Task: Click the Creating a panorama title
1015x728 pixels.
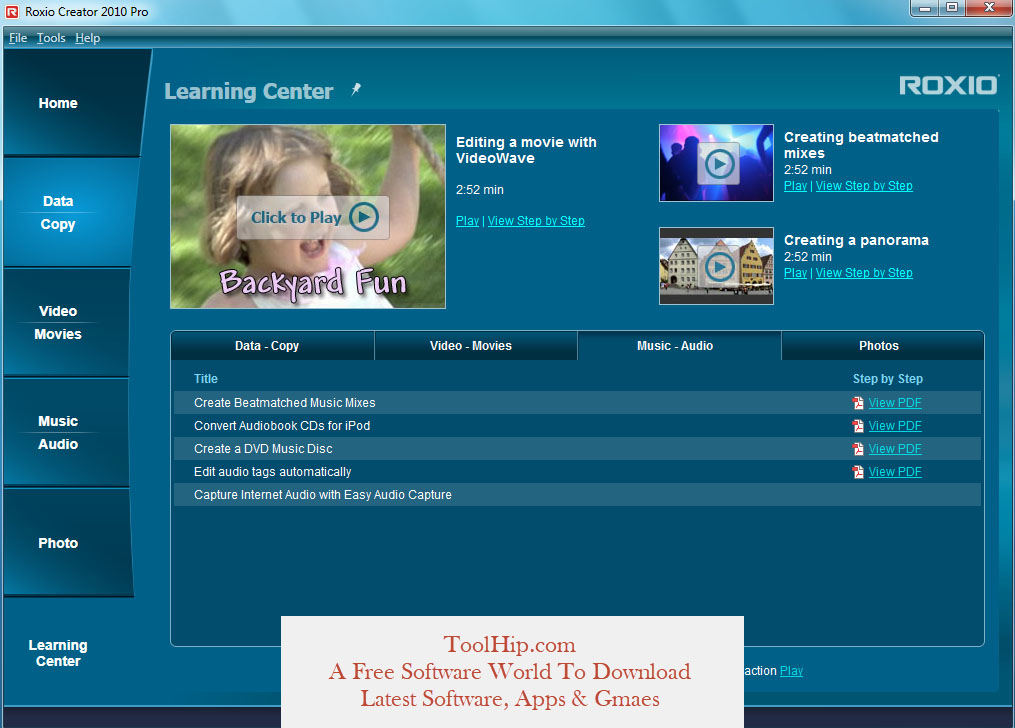Action: (856, 240)
